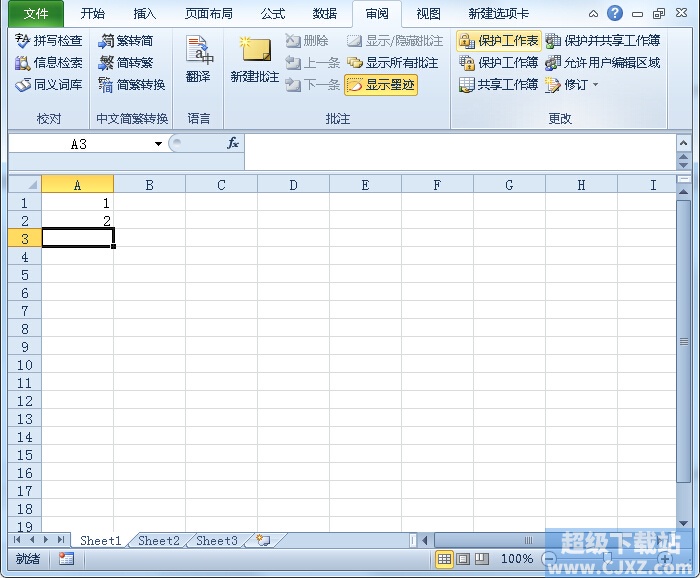Viewport: 700px width, 578px height.
Task: Click the 100% zoom level
Action: coord(517,559)
